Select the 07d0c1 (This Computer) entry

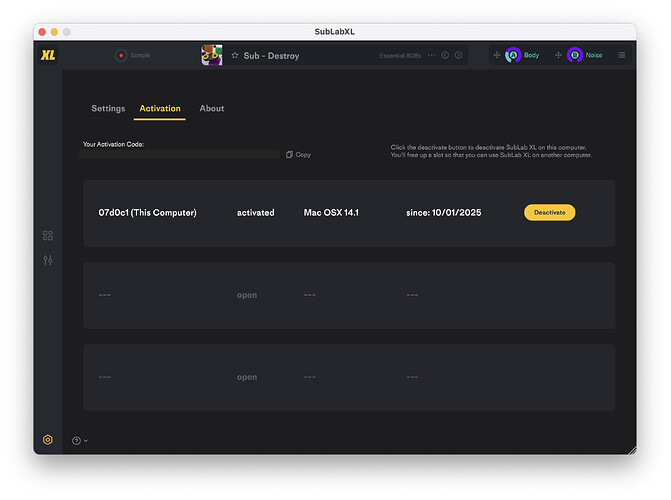148,213
